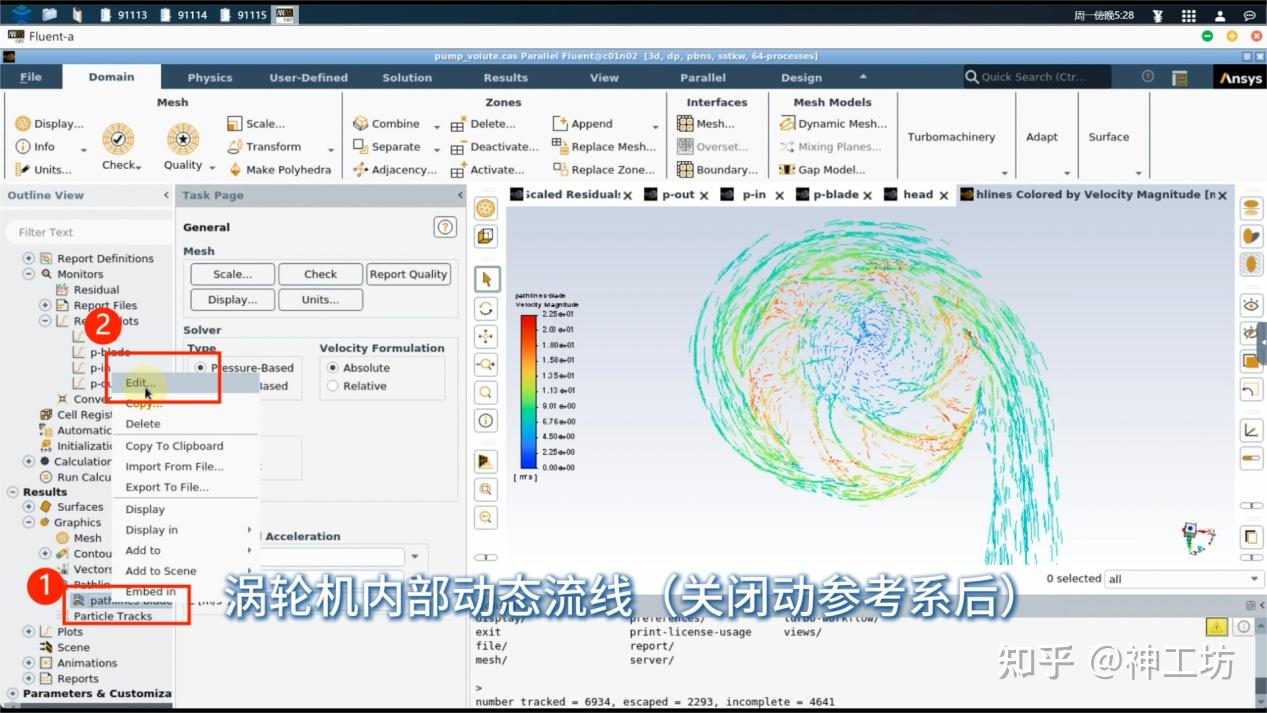
Task: Select the zoom to area tool
Action: 486,364
